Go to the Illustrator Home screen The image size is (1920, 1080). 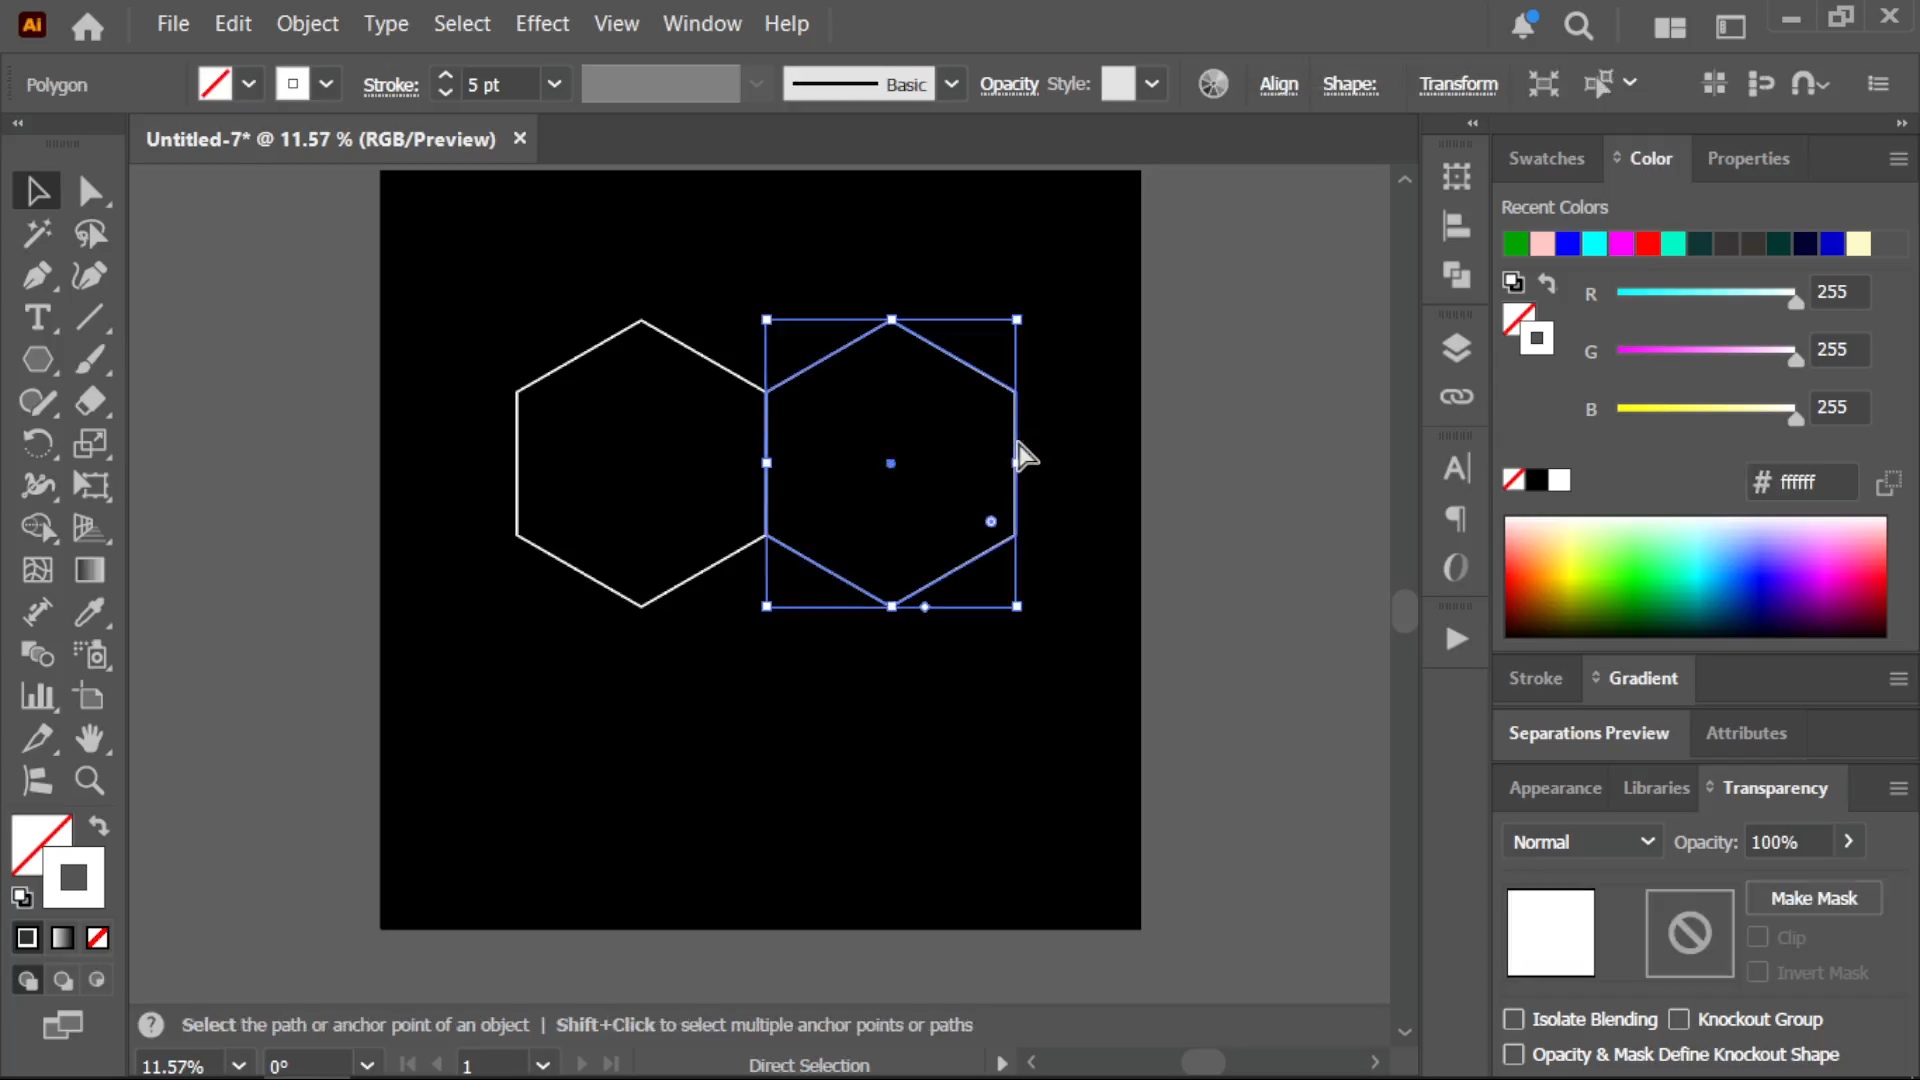tap(87, 26)
